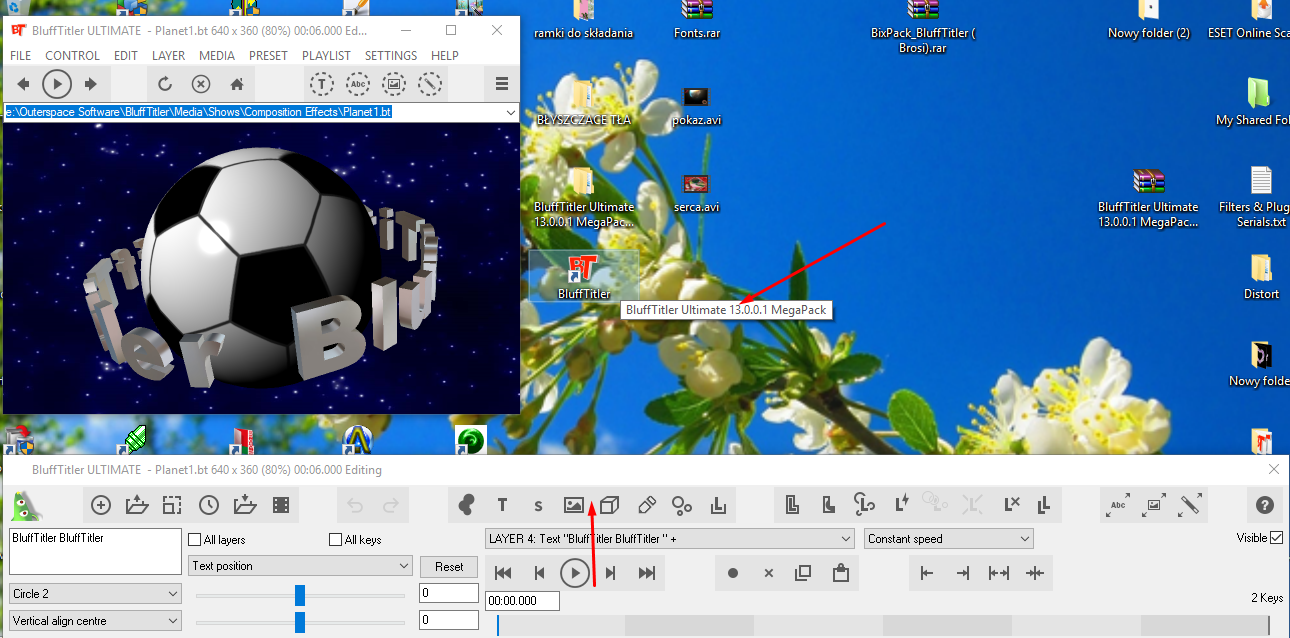Click the home icon in the preview toolbar

237,84
